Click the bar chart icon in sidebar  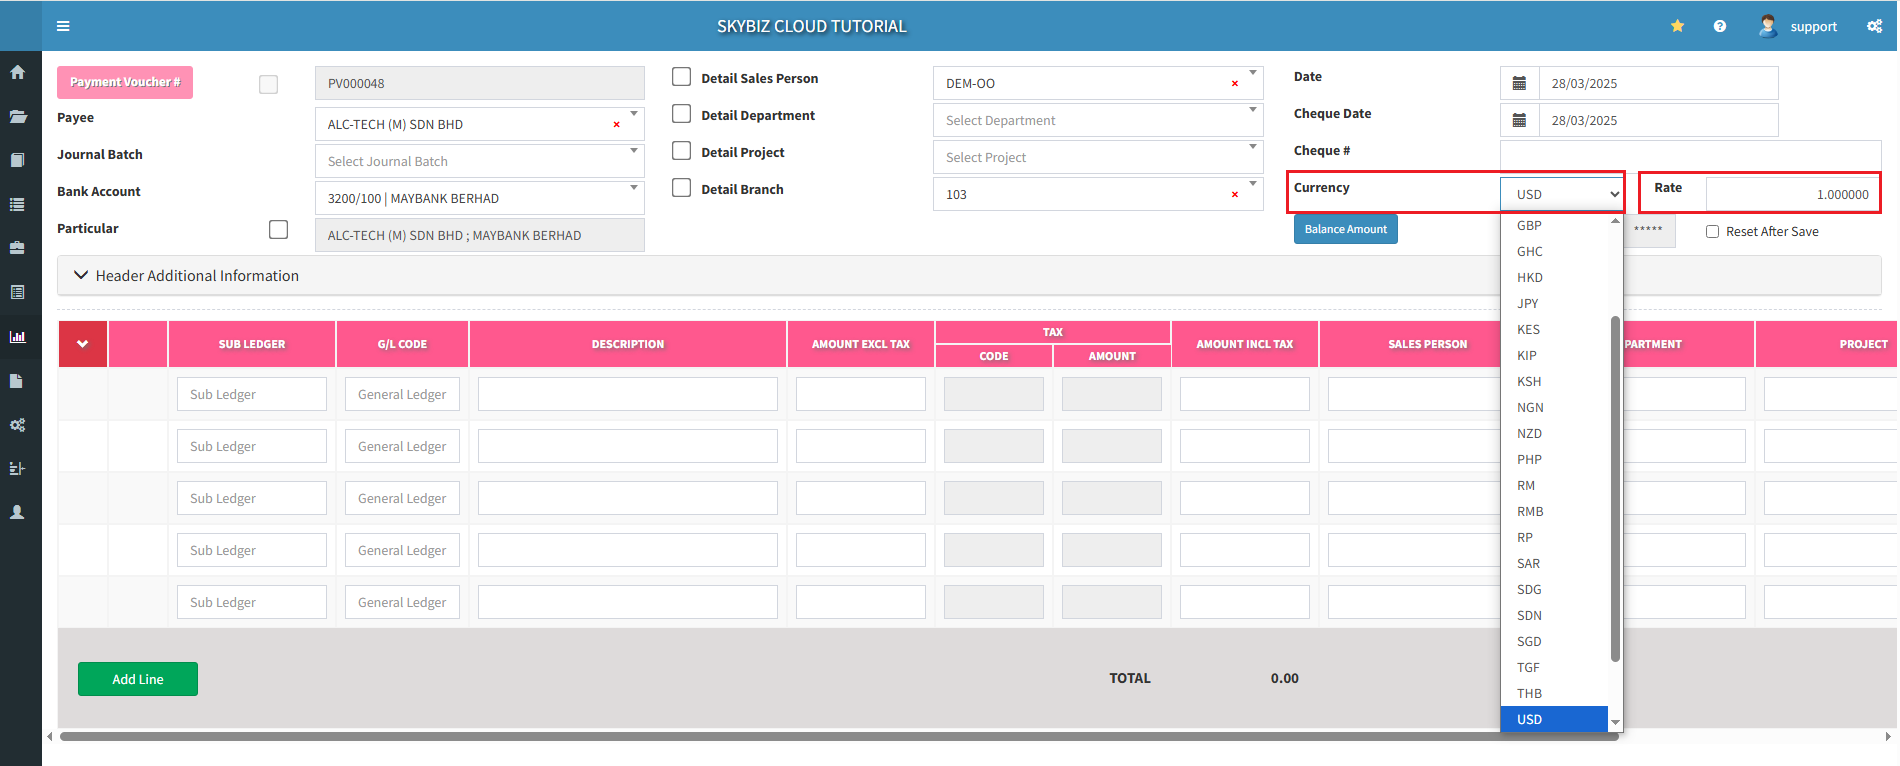(18, 337)
